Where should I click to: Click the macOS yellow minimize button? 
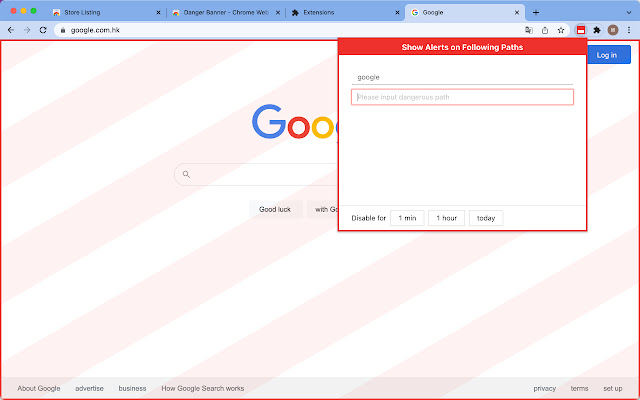tap(23, 11)
